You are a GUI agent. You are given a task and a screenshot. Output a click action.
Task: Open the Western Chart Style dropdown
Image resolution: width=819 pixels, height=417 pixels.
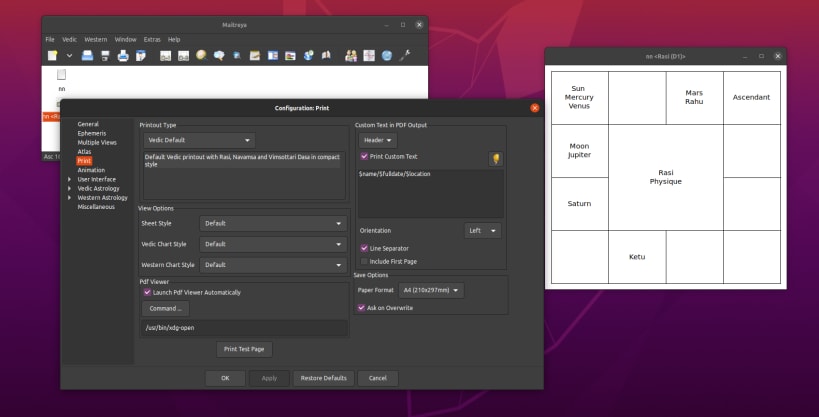click(x=273, y=265)
